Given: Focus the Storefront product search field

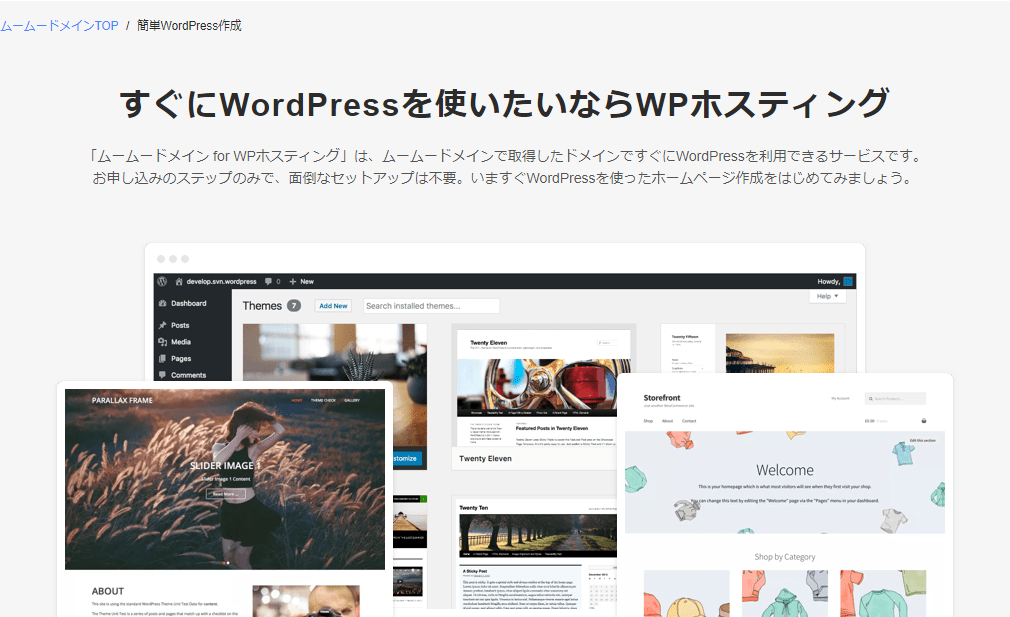Looking at the screenshot, I should [895, 399].
